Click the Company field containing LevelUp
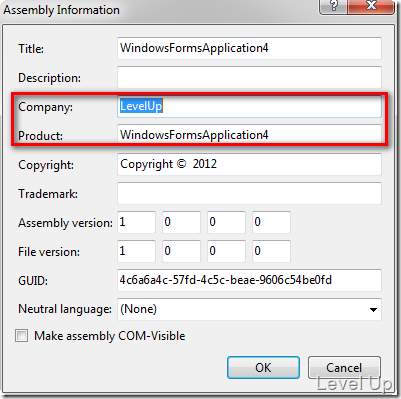Viewport: 401px width, 399px height. 249,106
